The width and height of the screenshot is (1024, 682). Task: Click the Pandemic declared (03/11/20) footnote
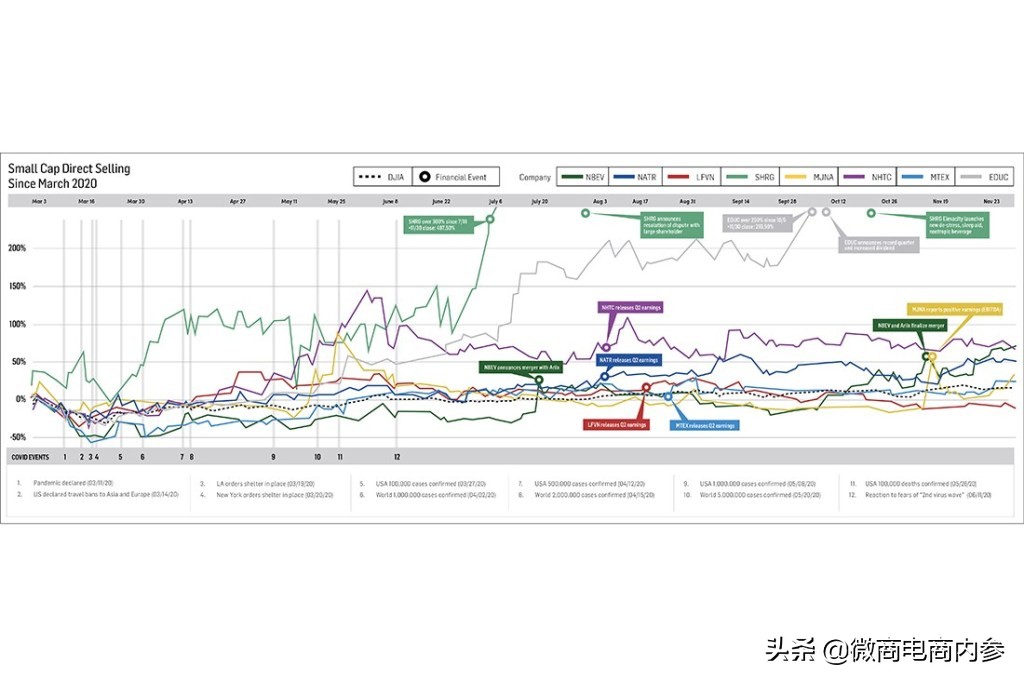pos(76,481)
